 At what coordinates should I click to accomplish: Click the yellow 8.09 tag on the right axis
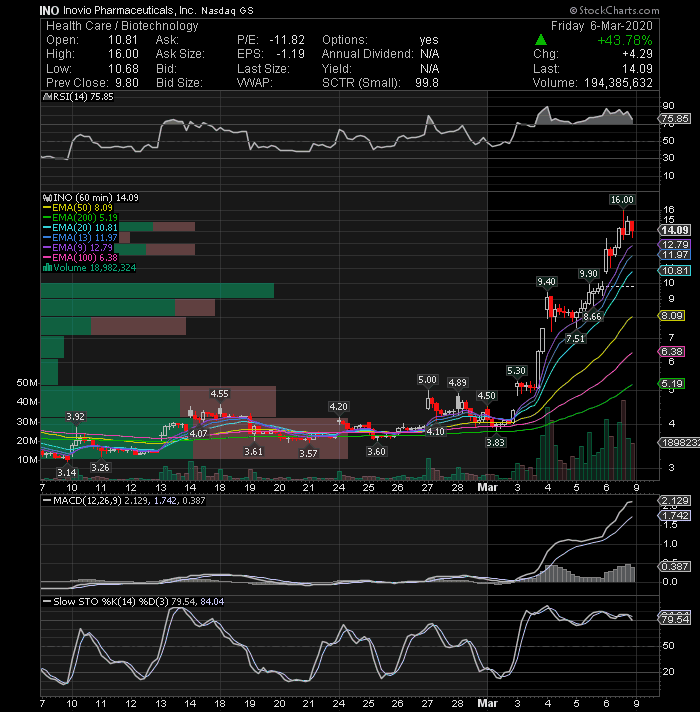(x=671, y=316)
